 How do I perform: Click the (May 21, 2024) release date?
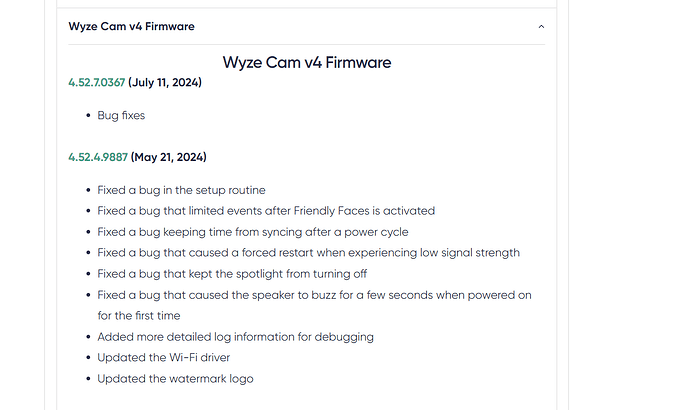[168, 157]
